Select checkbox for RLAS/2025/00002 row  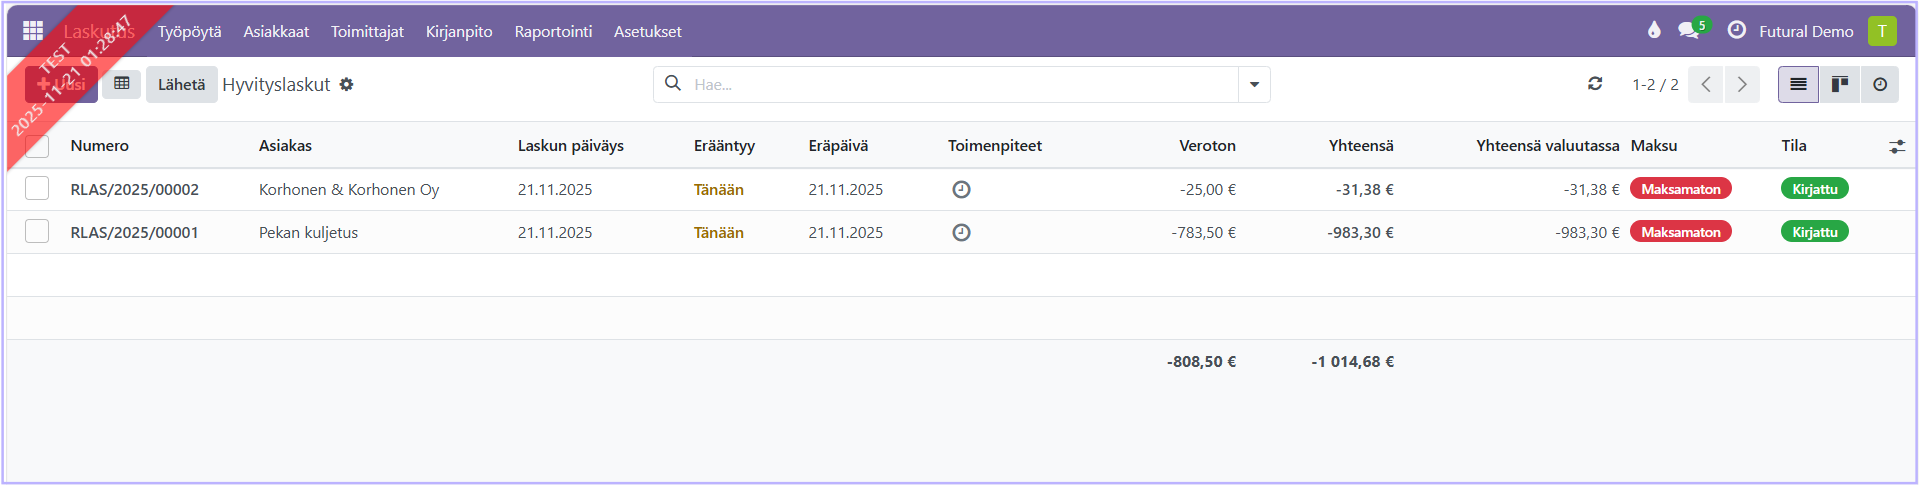point(37,188)
